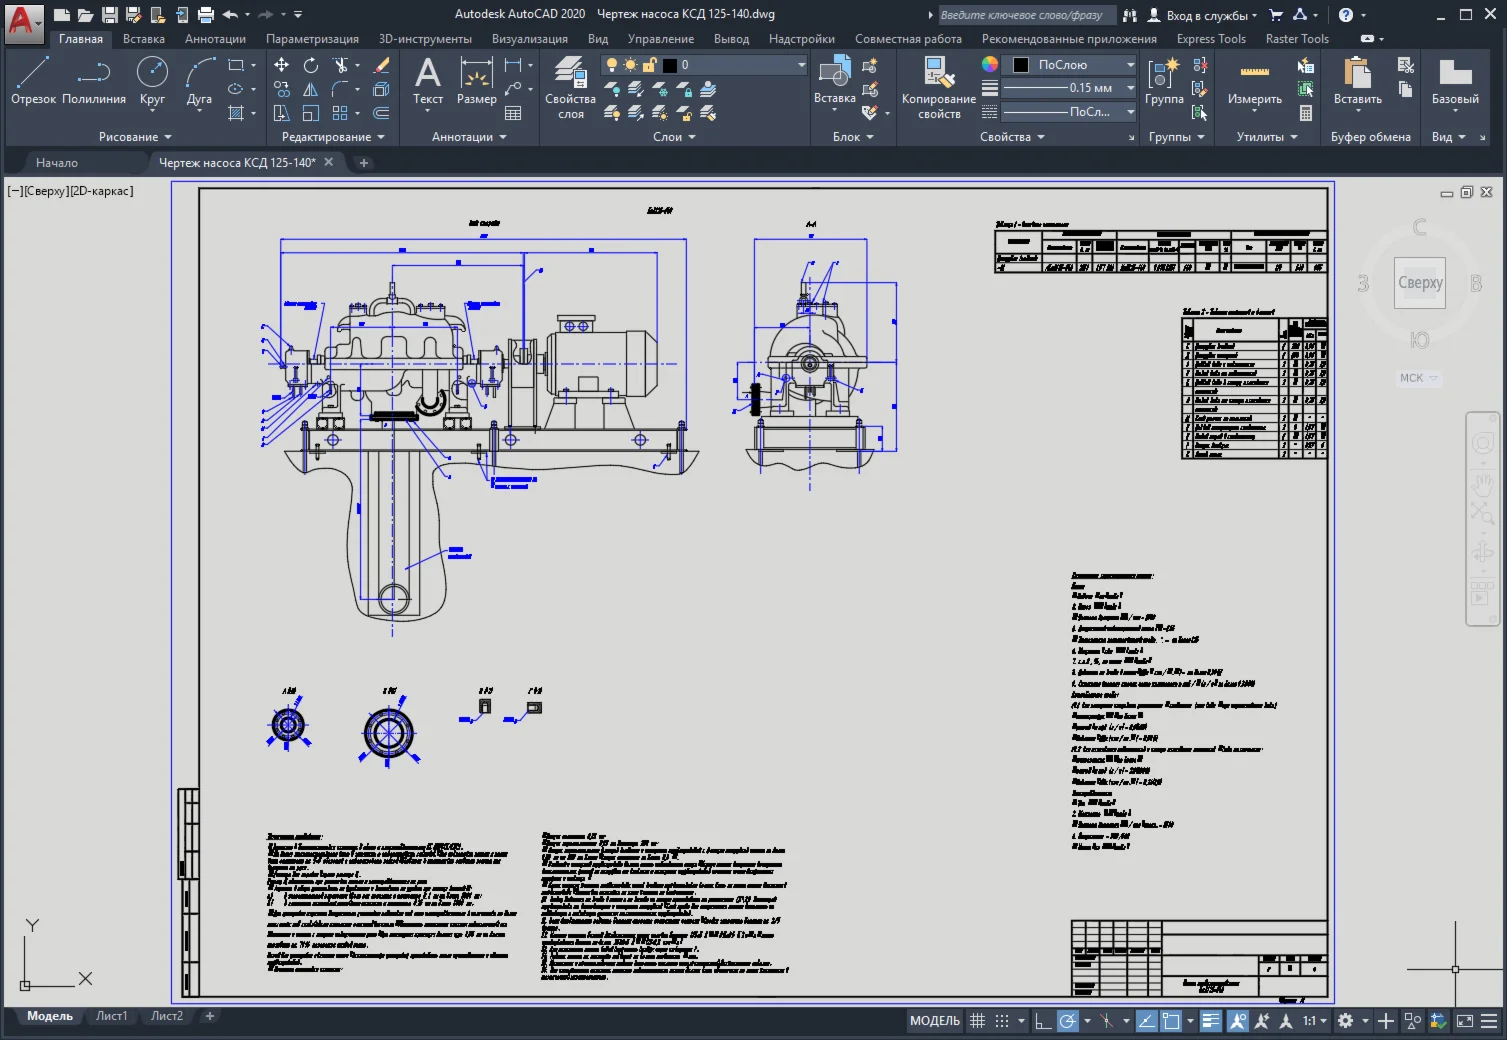
Task: Expand the Рисование panel
Action: (x=135, y=137)
